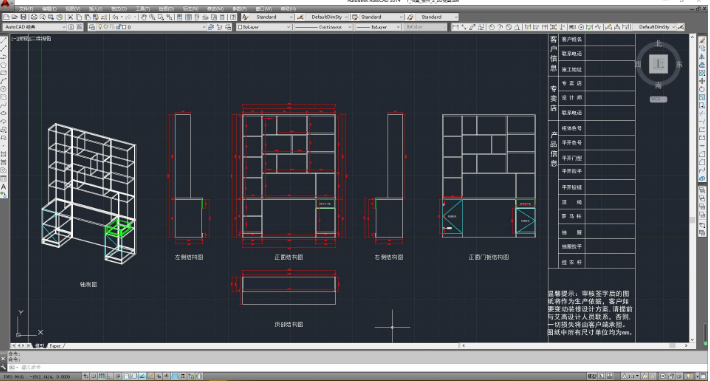
Task: Click the Diameter Dimension tool
Action: click(509, 27)
